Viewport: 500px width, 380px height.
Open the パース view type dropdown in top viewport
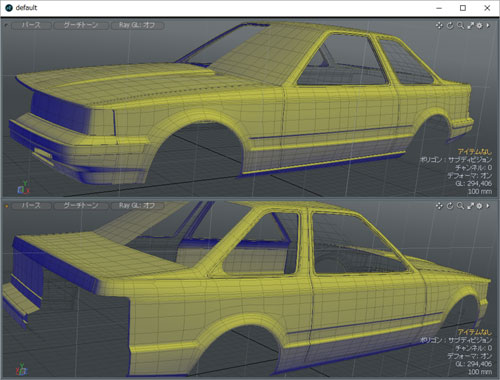pyautogui.click(x=31, y=25)
